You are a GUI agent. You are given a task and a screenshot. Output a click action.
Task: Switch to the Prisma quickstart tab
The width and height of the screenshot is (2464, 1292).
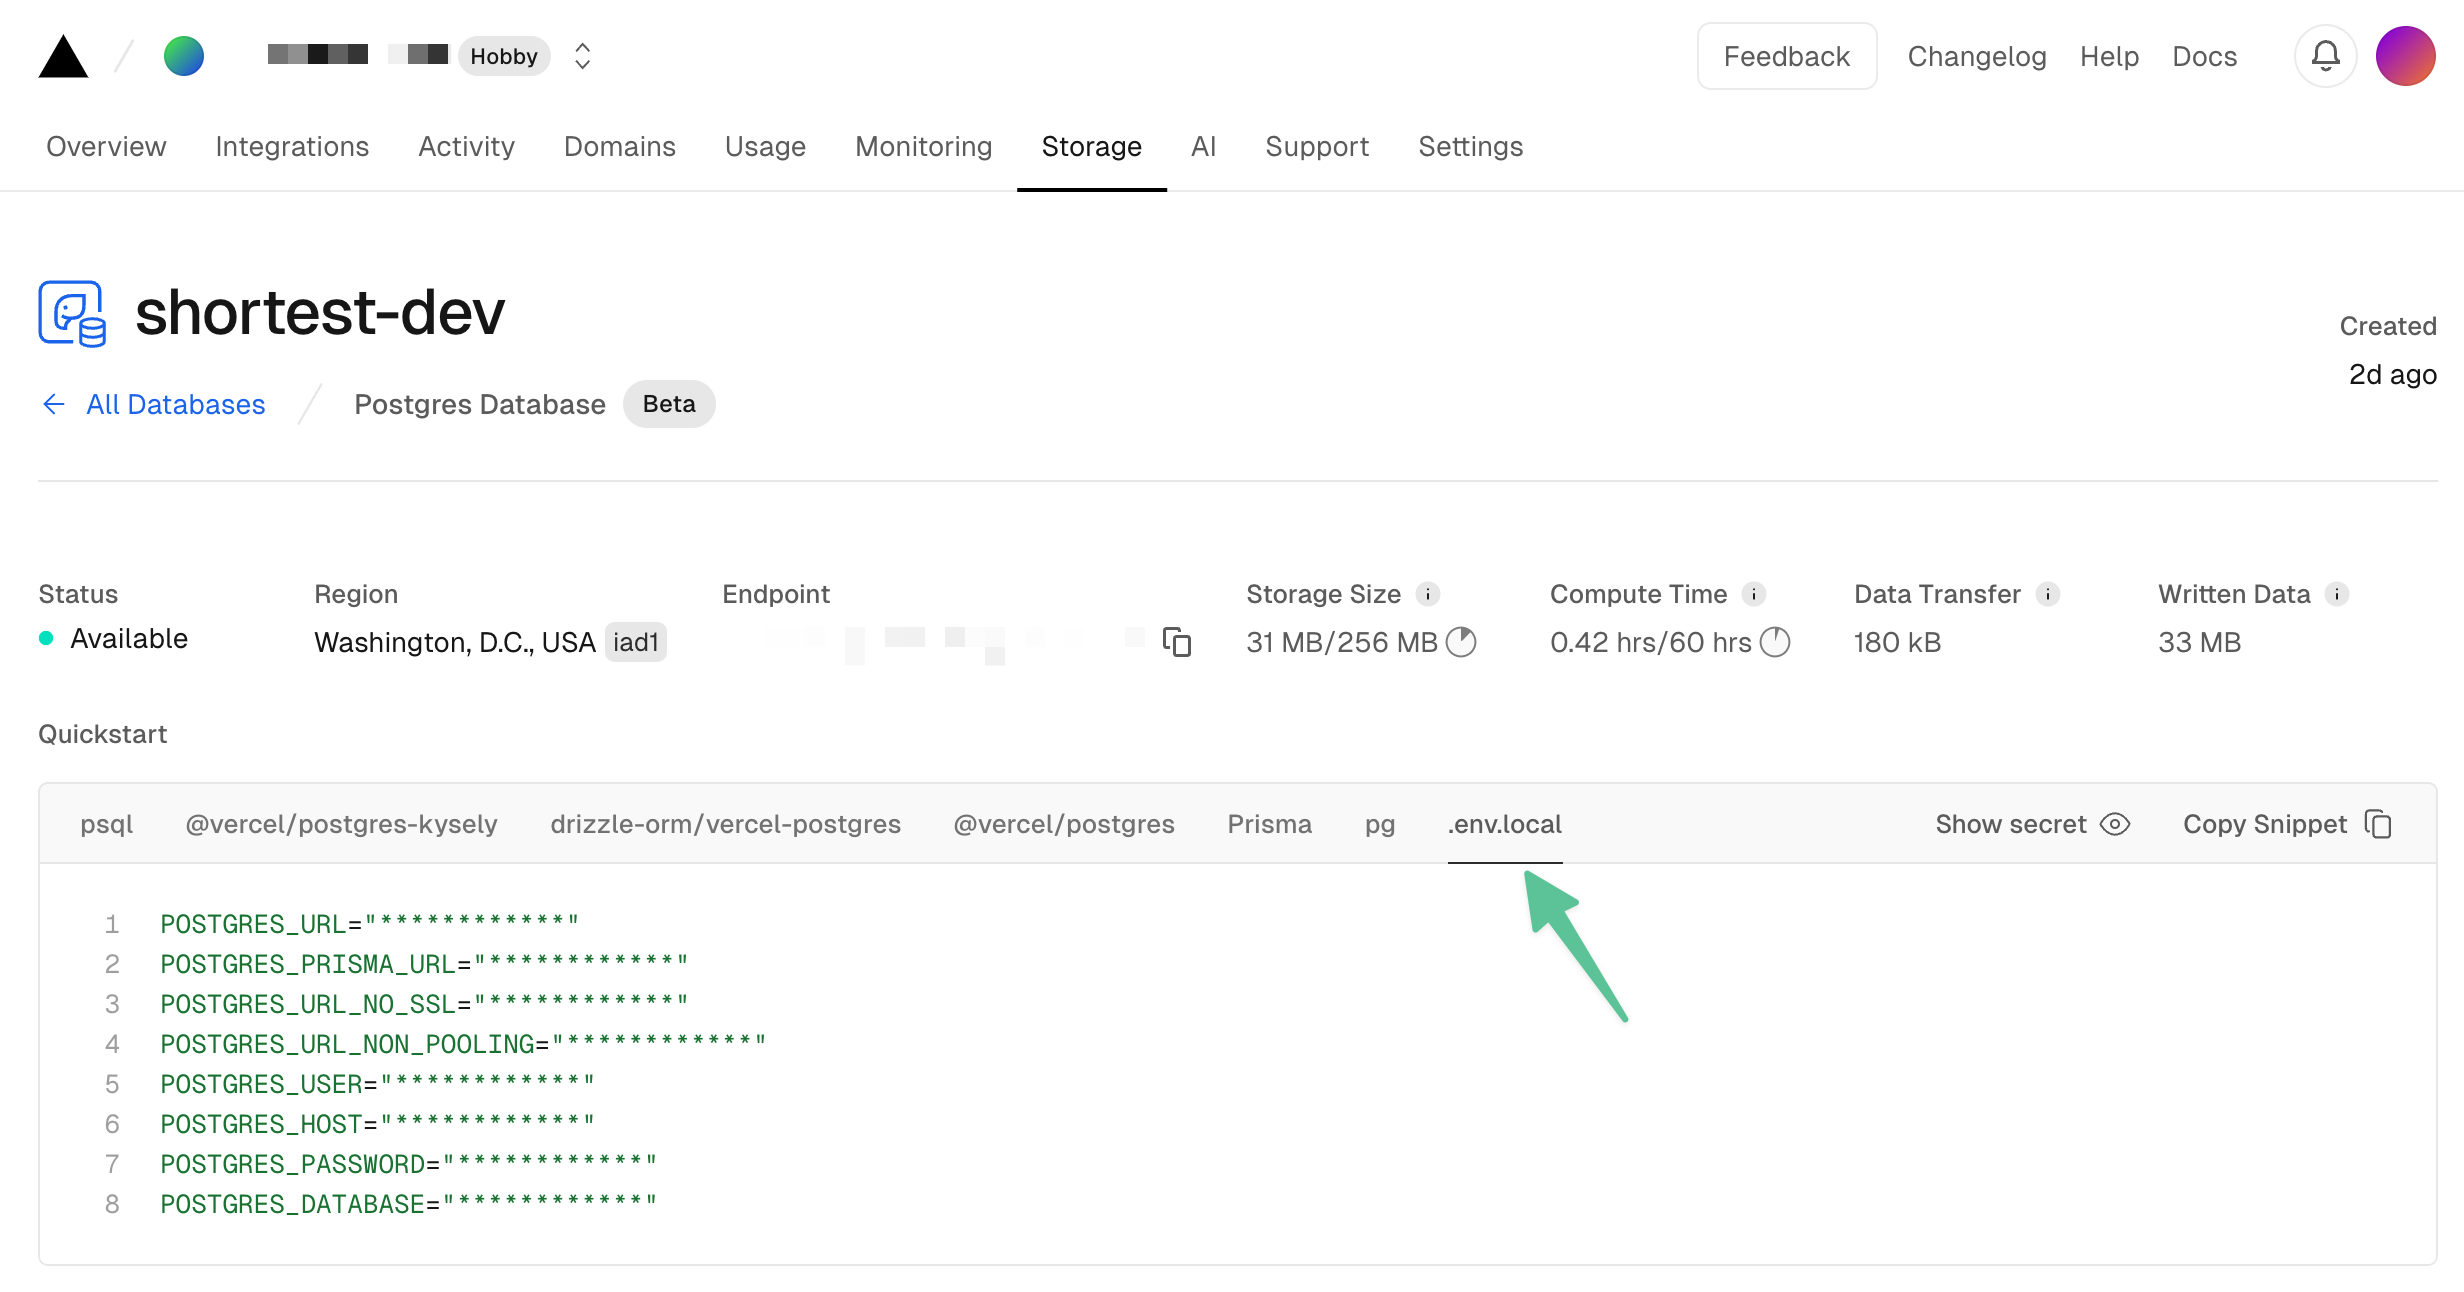(1269, 823)
